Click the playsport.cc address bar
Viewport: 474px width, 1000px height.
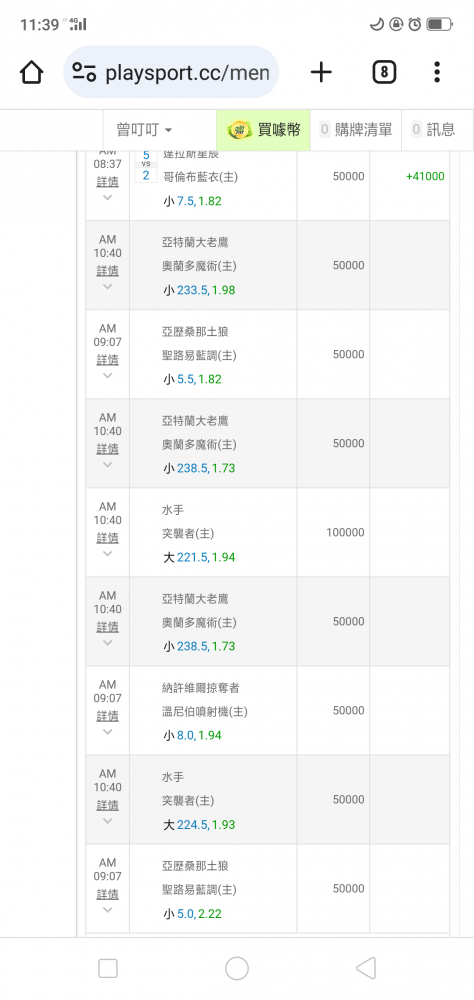[171, 73]
